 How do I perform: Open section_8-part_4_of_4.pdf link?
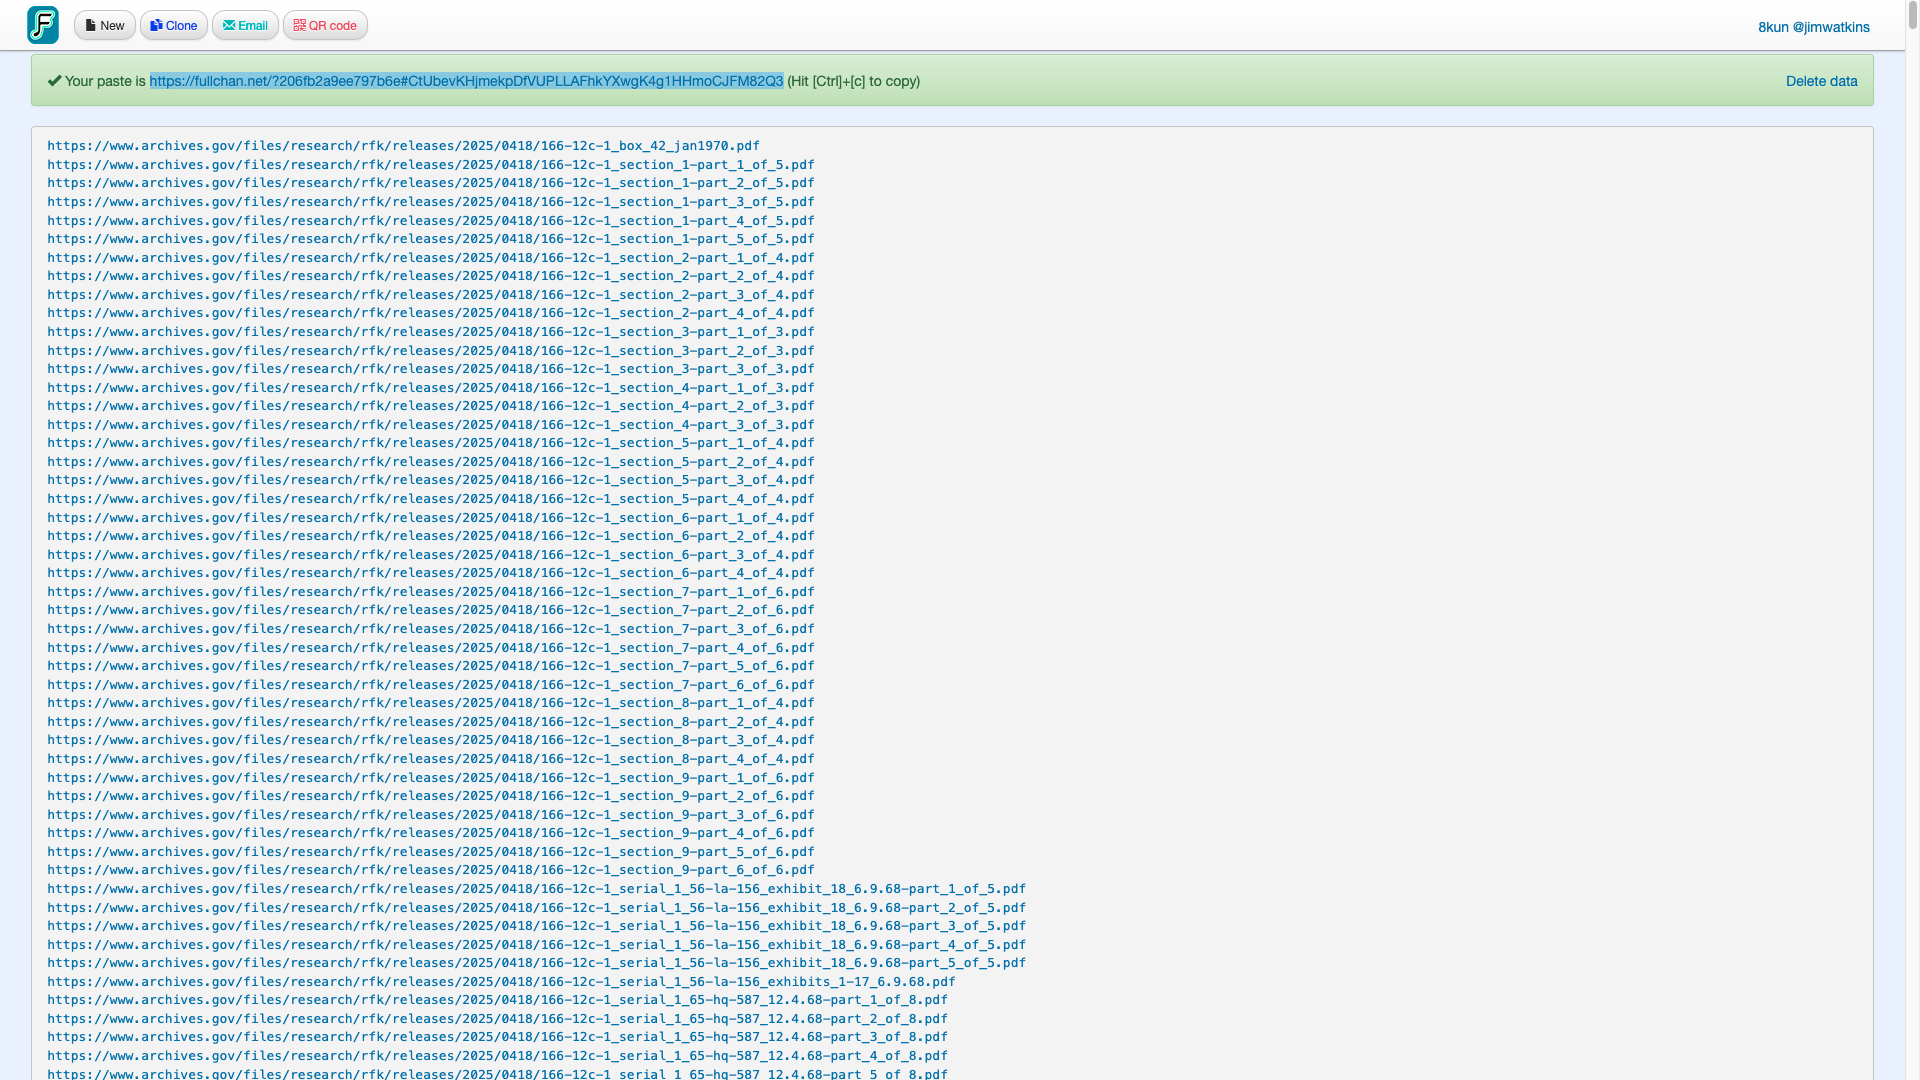431,759
